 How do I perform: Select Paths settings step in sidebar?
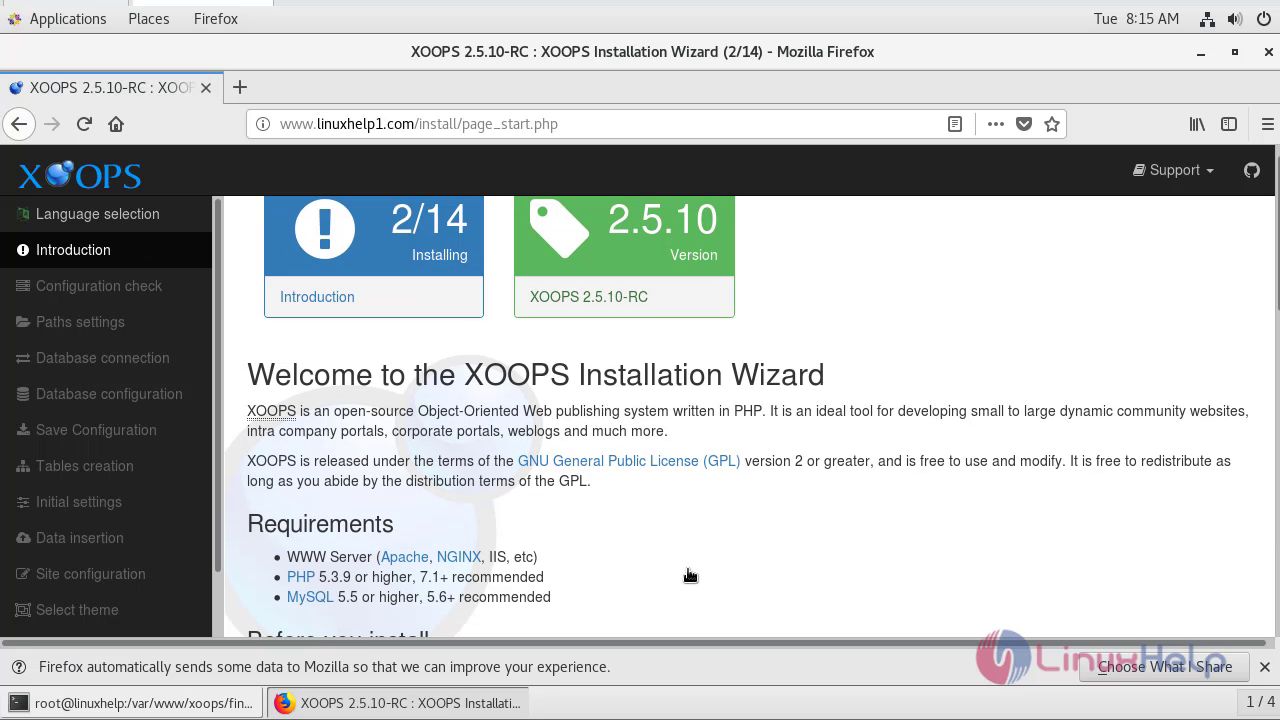(x=106, y=322)
